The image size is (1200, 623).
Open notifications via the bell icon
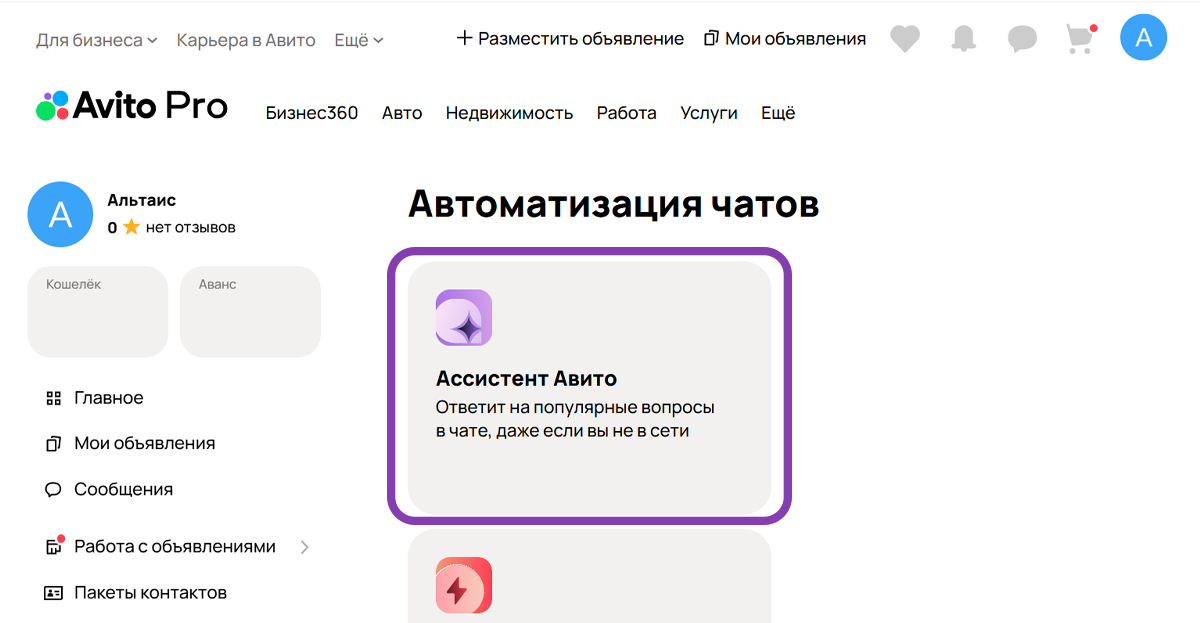962,37
